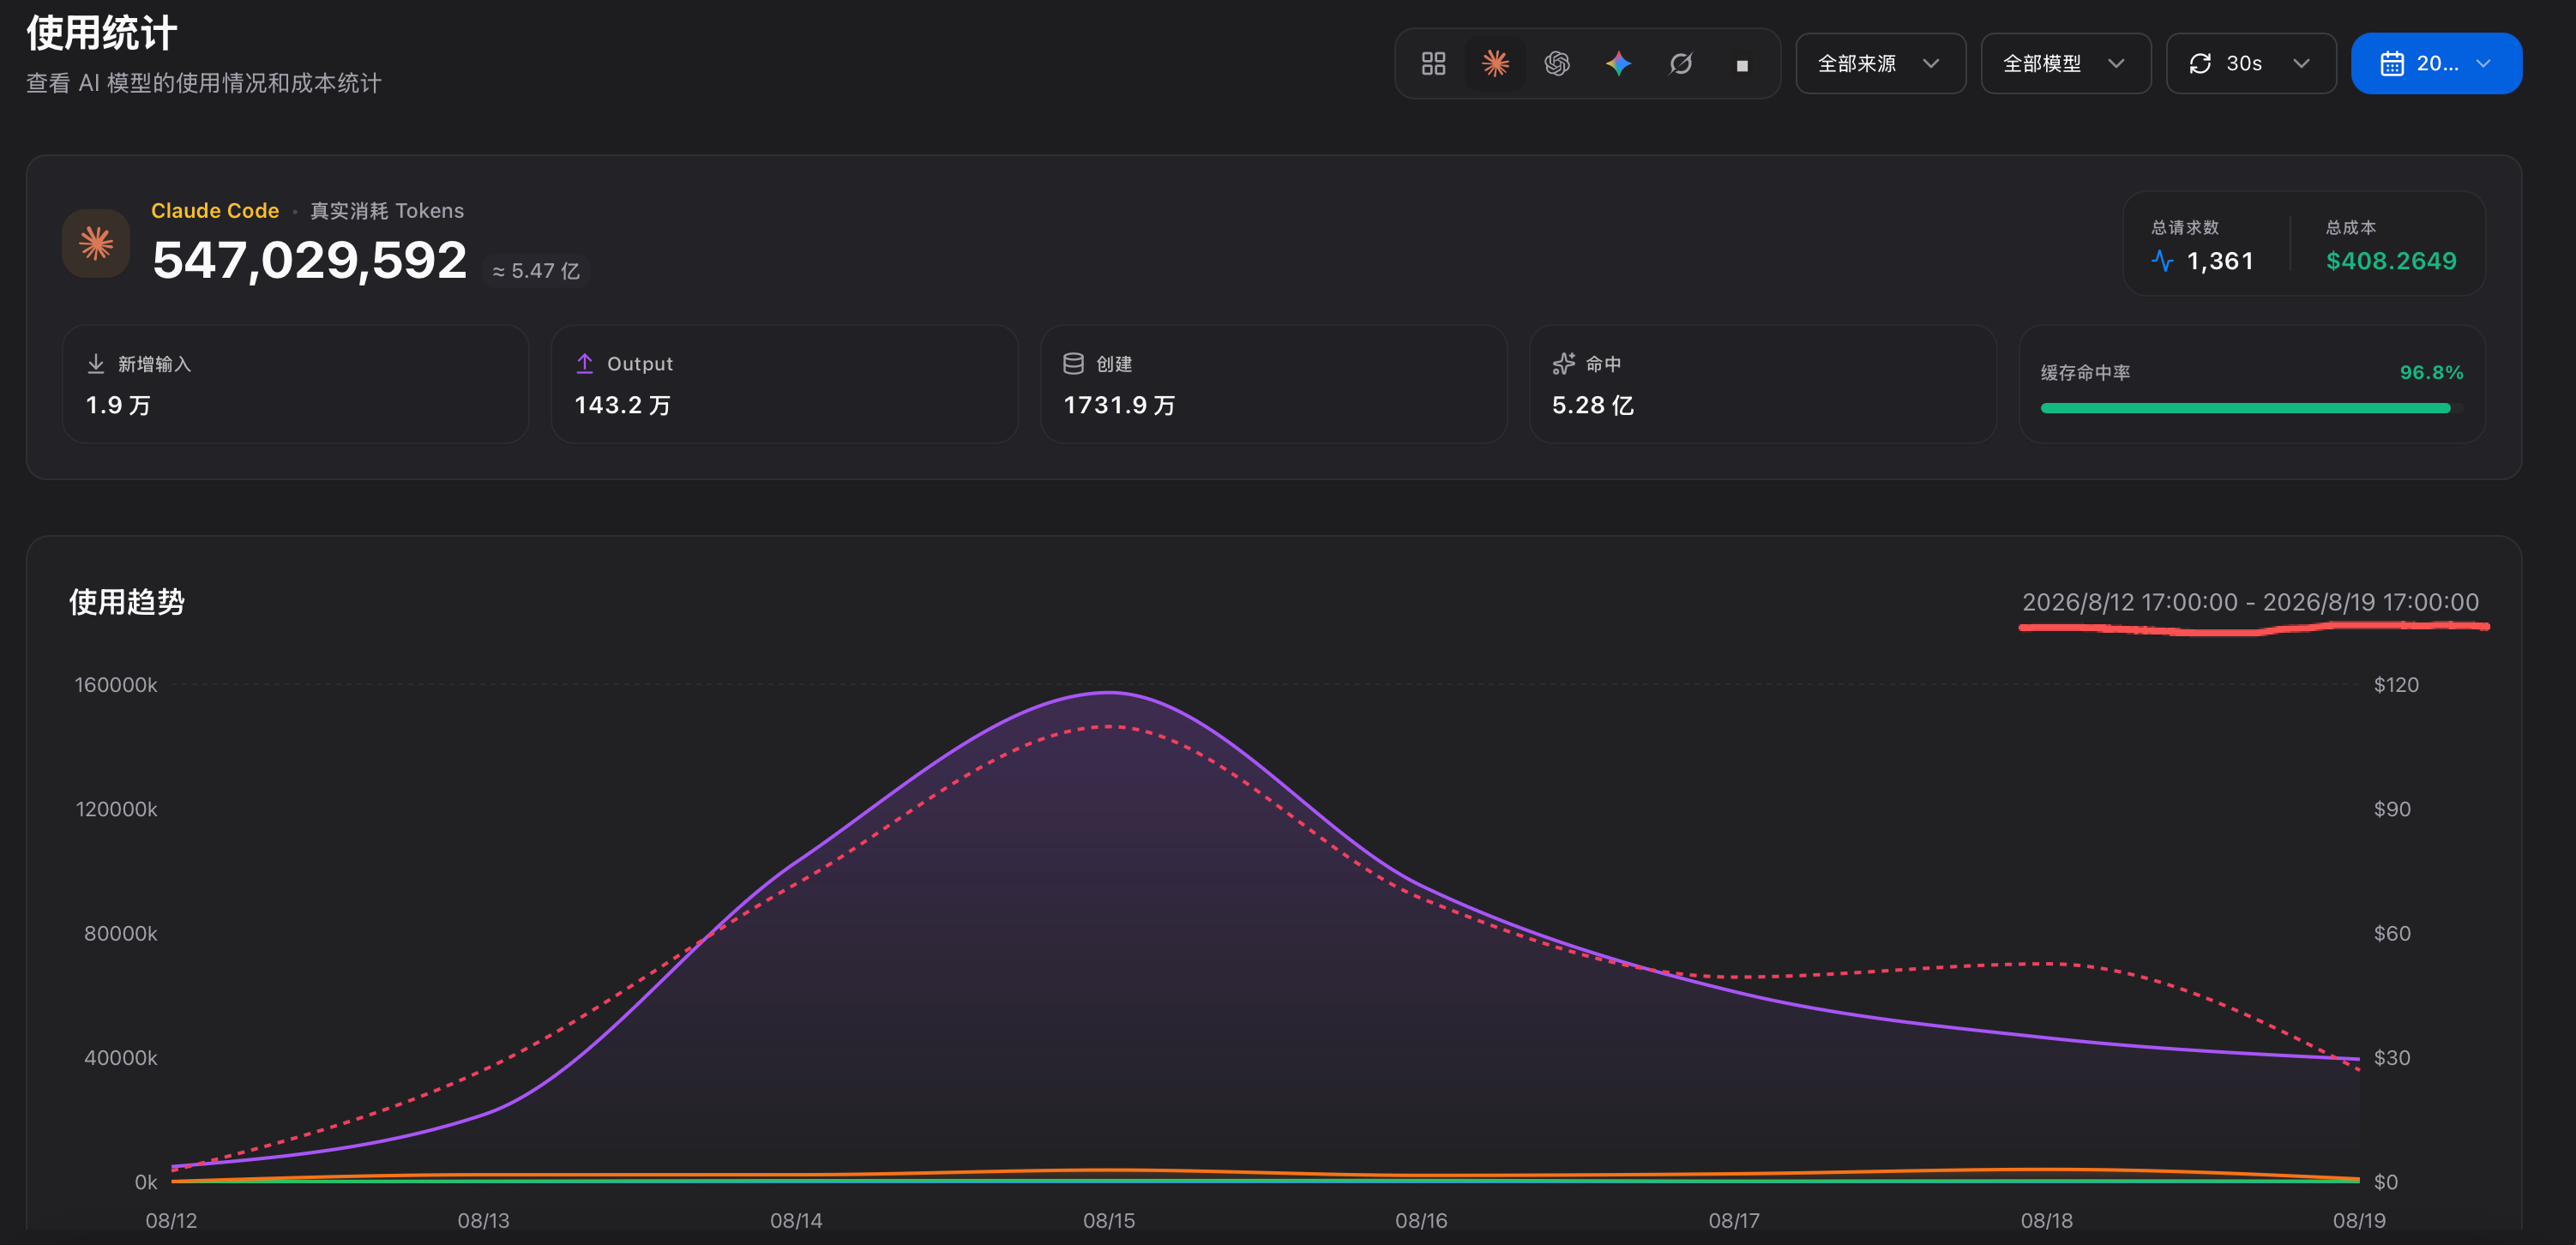Open the 全部模型 model dropdown
Screen dimensions: 2576x1245
click(x=2065, y=64)
